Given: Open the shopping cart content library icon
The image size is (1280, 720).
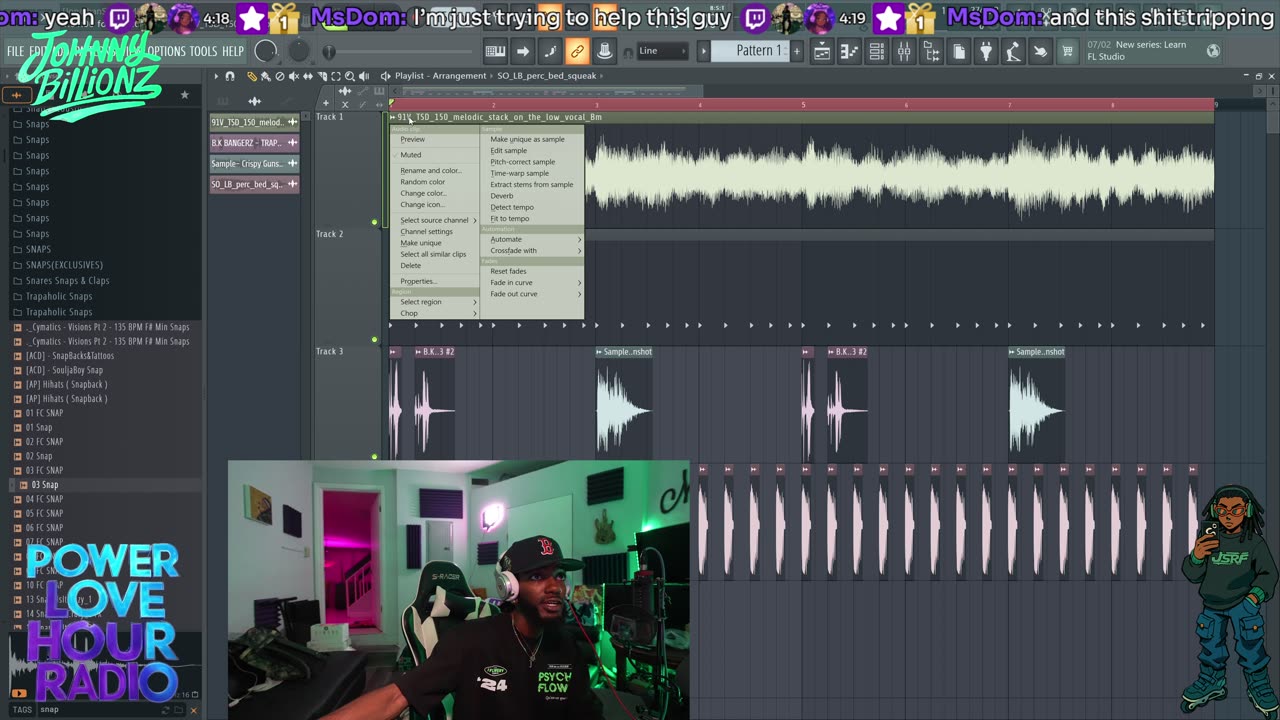Looking at the screenshot, I should [1068, 51].
